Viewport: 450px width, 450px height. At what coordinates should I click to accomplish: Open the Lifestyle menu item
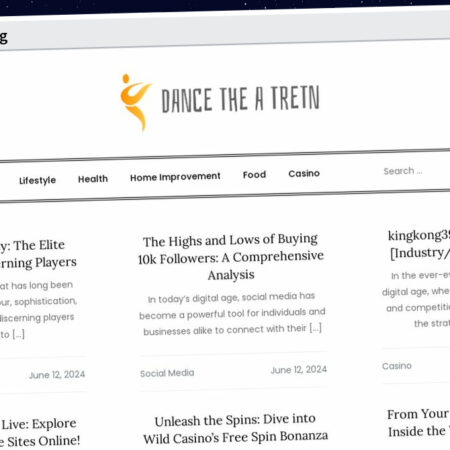pos(37,180)
